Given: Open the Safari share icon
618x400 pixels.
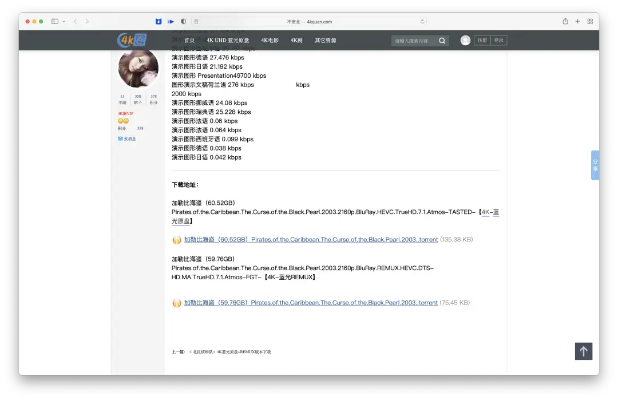Looking at the screenshot, I should (x=565, y=21).
